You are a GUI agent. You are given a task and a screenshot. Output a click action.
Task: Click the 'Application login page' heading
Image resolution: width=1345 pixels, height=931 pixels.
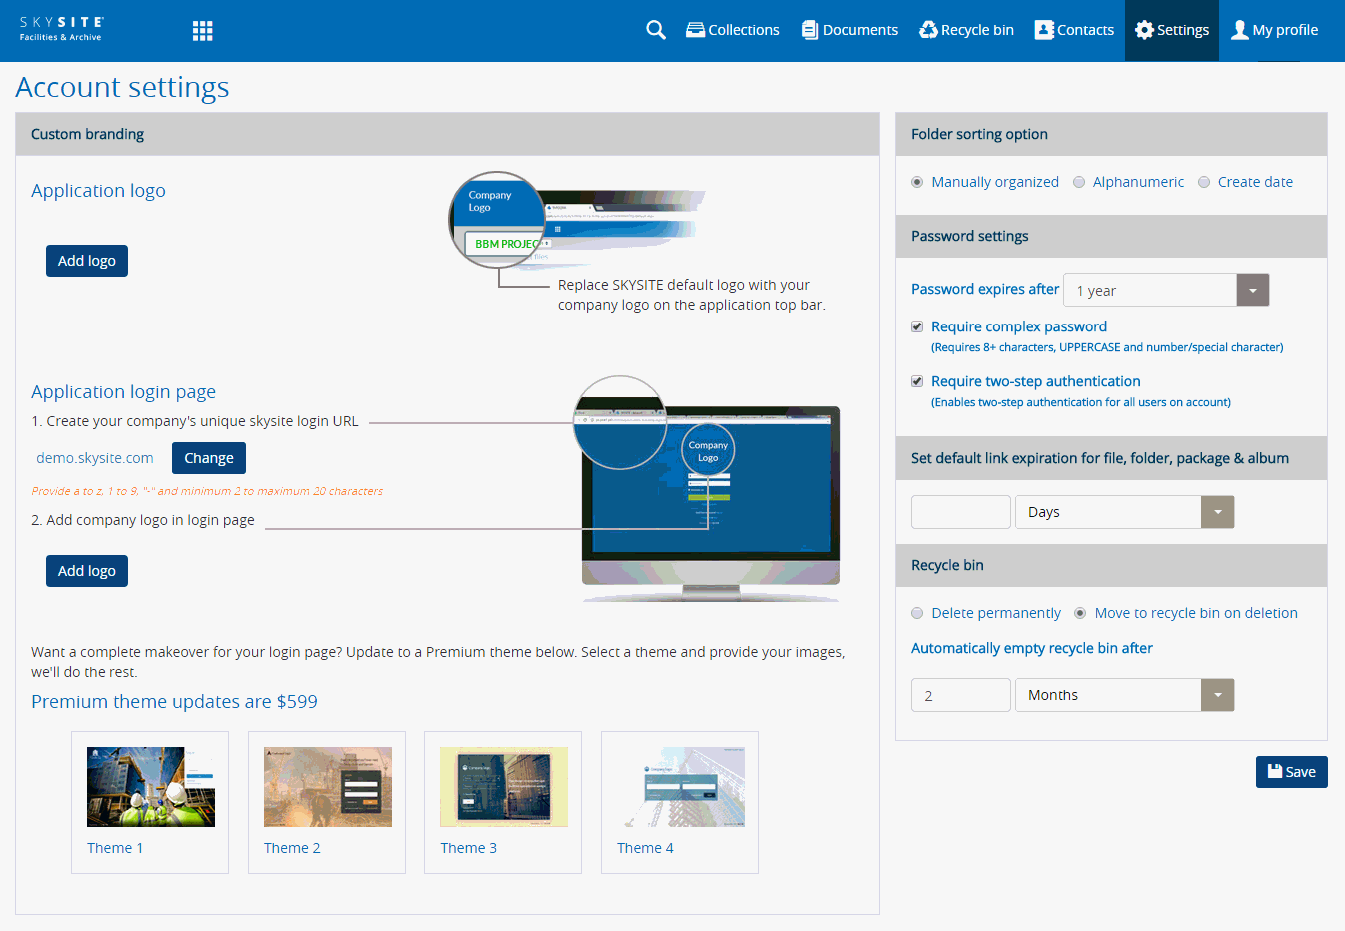coord(123,392)
